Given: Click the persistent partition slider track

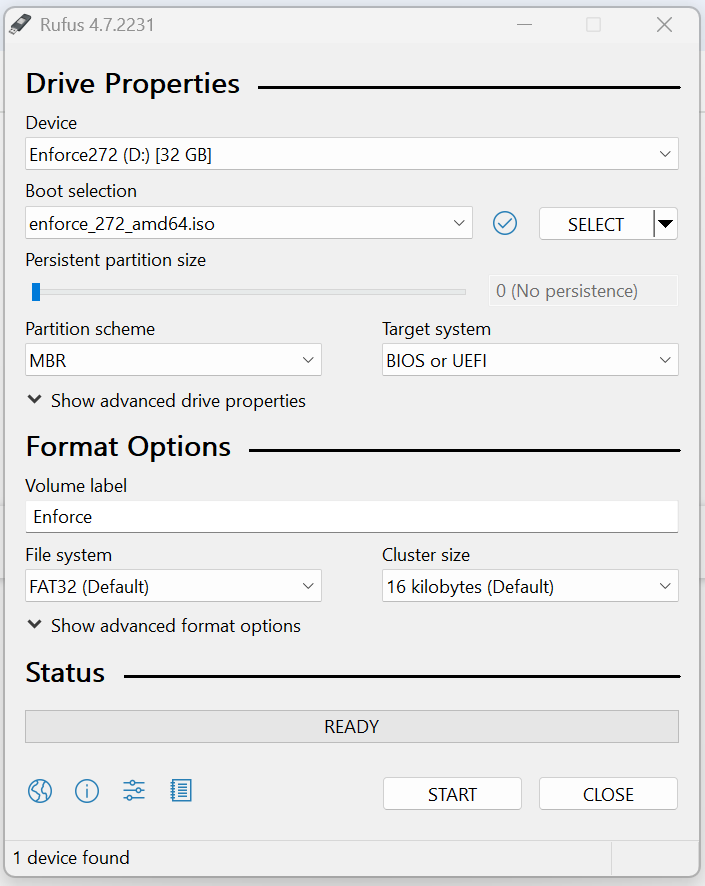Looking at the screenshot, I should (249, 292).
